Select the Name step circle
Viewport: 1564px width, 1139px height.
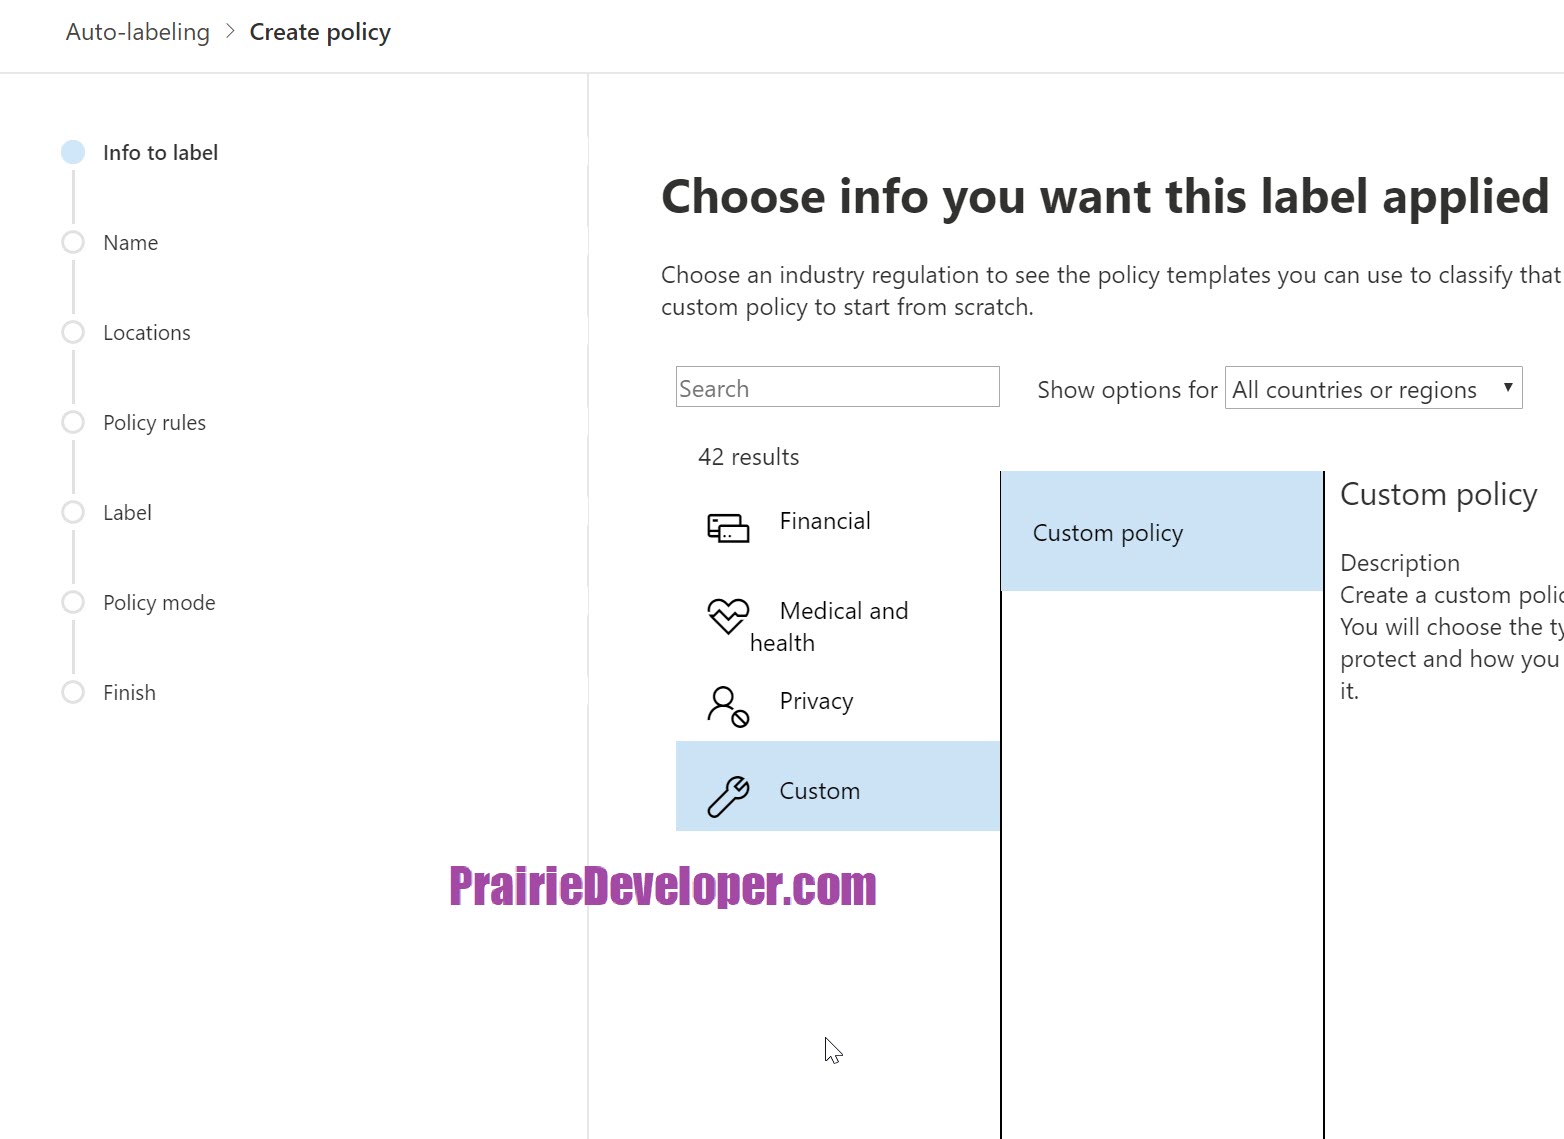(73, 242)
